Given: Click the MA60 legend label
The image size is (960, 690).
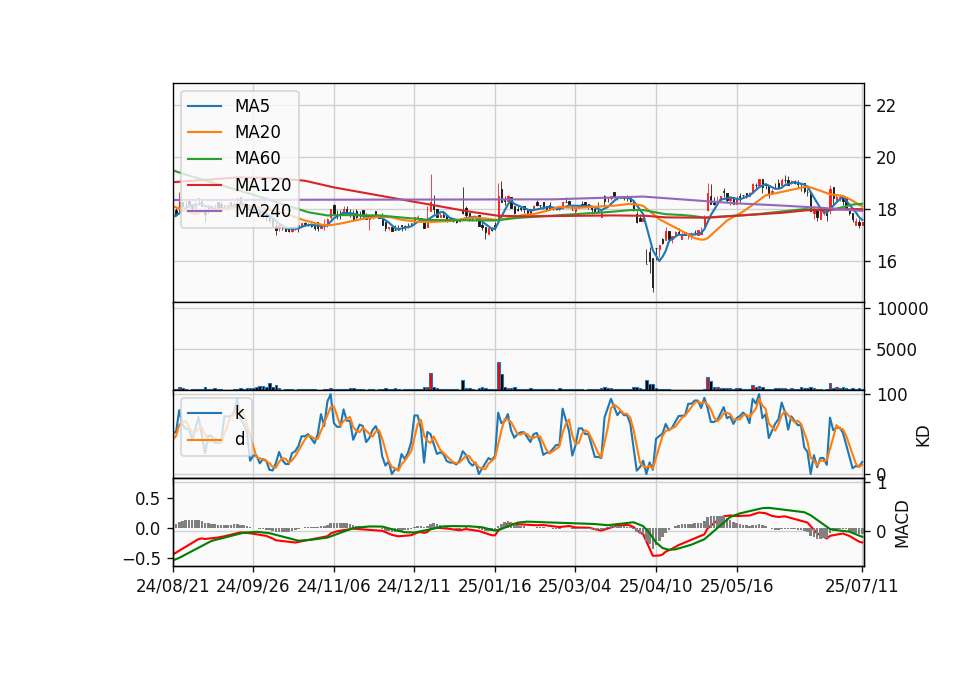Looking at the screenshot, I should pyautogui.click(x=257, y=159).
